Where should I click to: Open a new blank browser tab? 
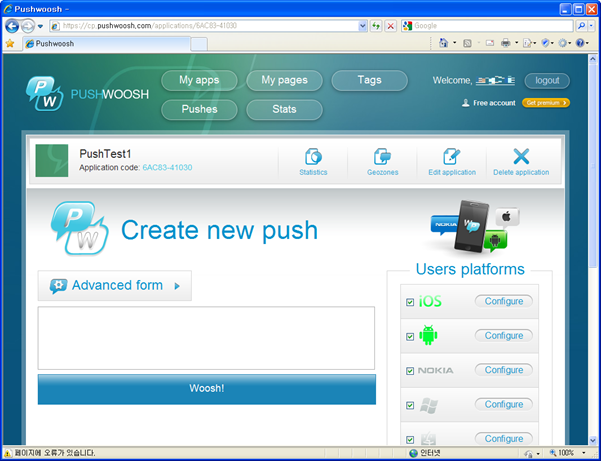tap(199, 44)
